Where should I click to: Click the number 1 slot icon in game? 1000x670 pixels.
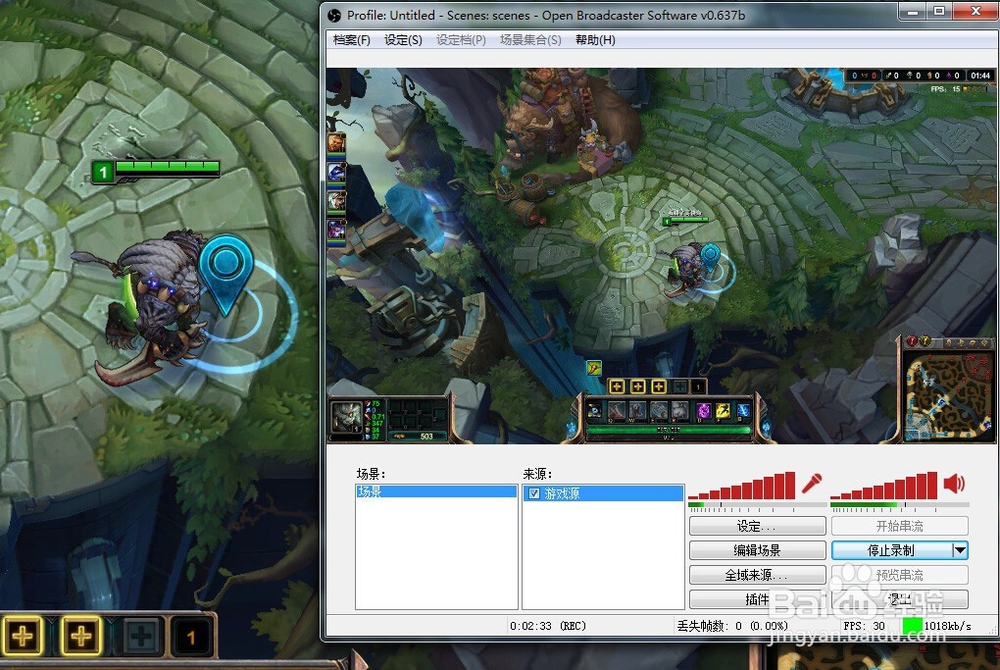[x=191, y=636]
